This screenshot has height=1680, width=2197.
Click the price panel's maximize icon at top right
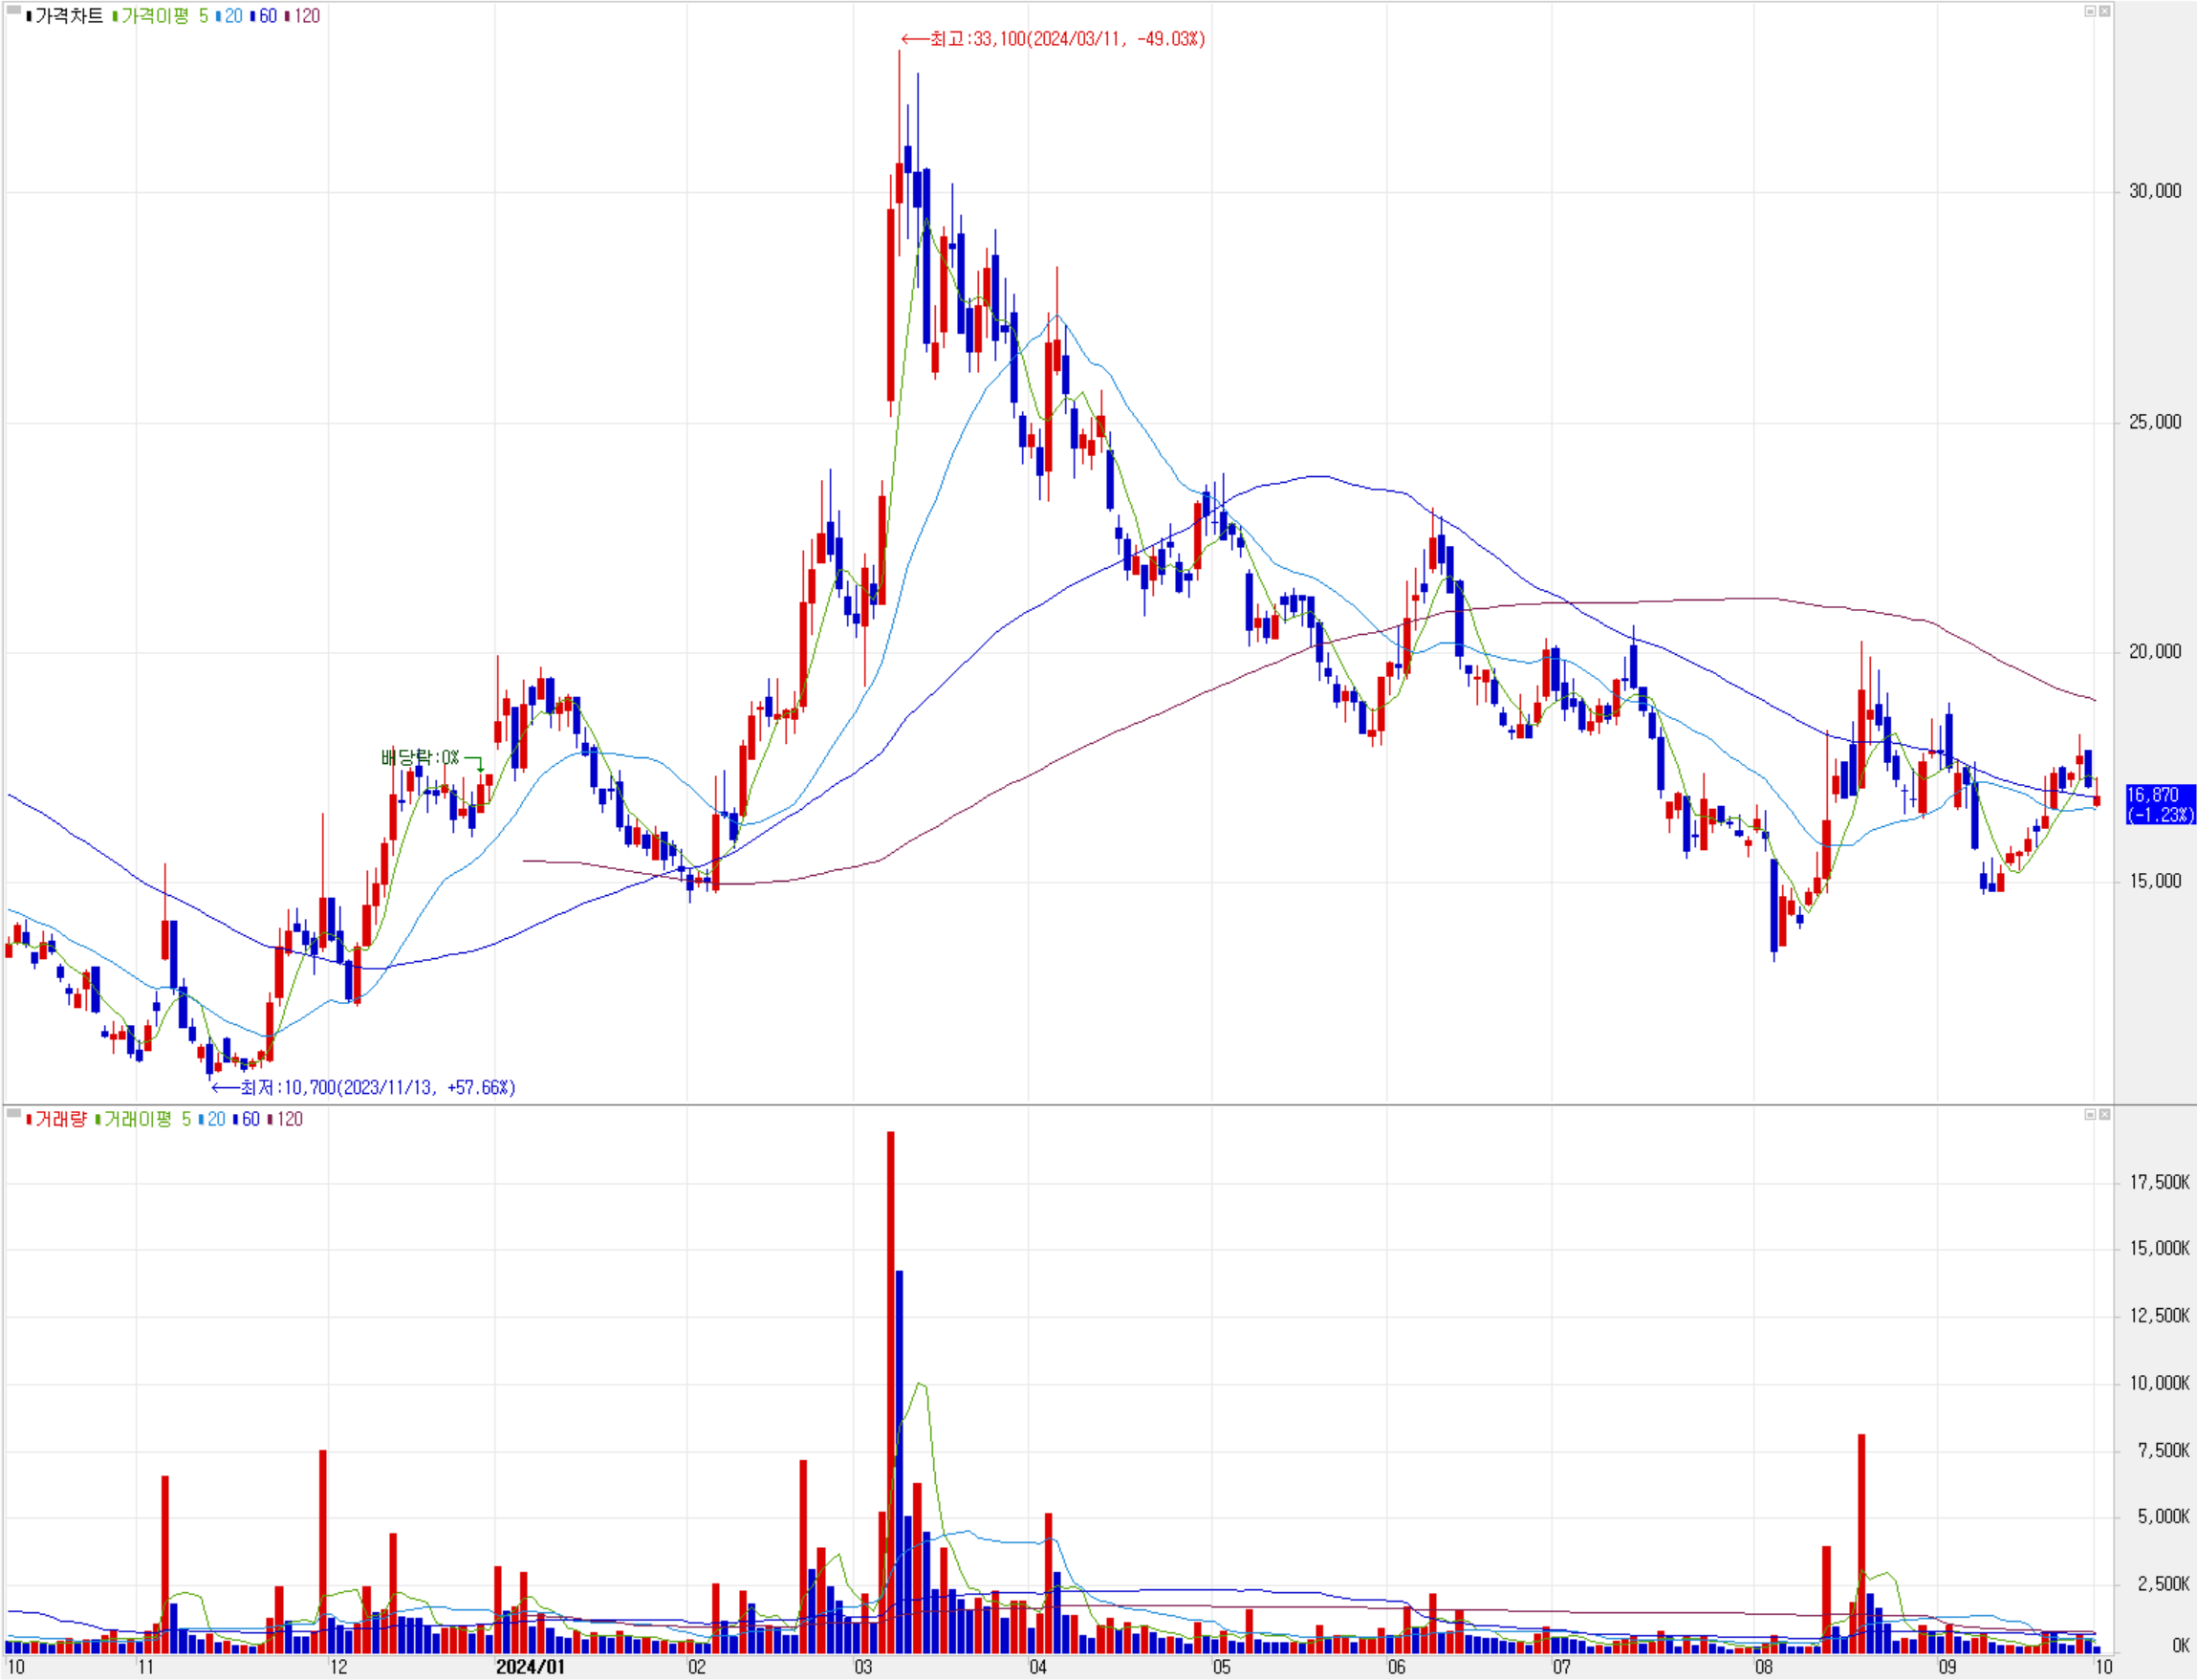2089,11
